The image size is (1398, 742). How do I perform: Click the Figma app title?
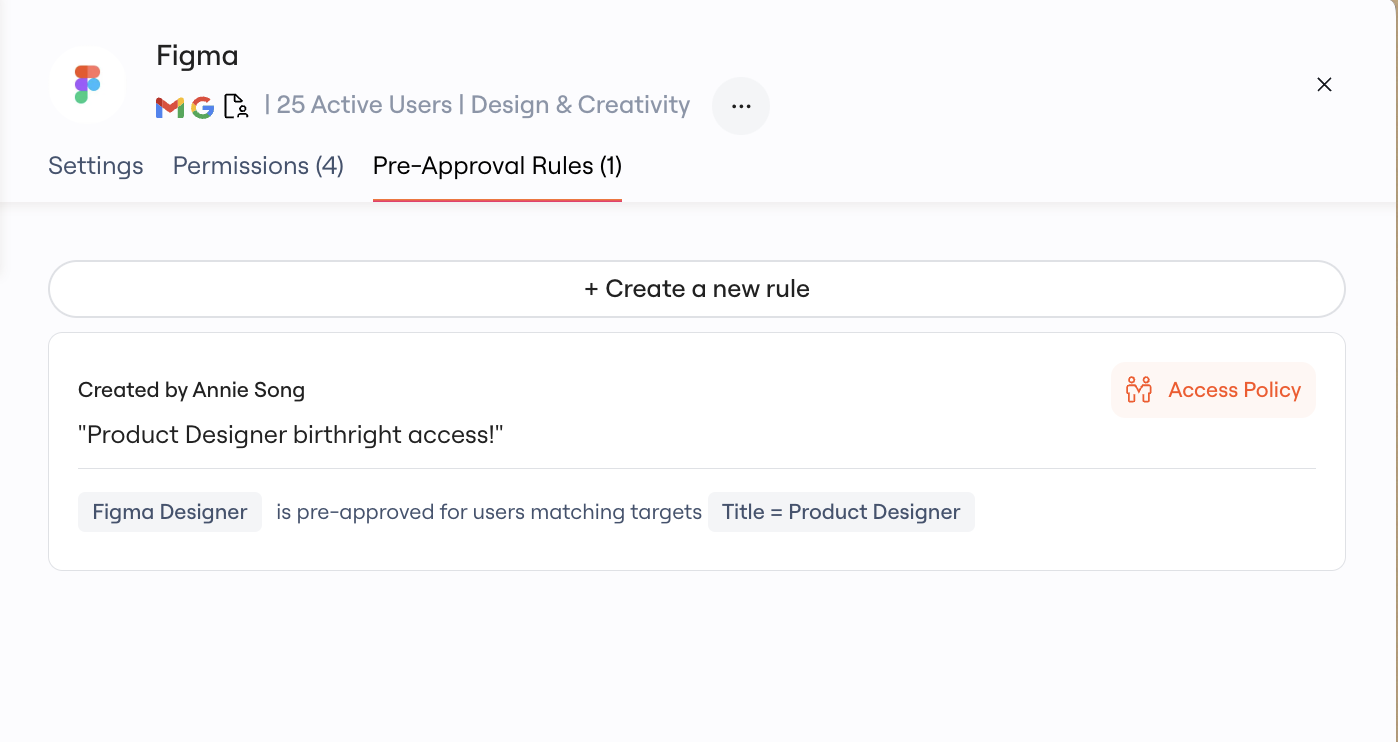[x=197, y=56]
